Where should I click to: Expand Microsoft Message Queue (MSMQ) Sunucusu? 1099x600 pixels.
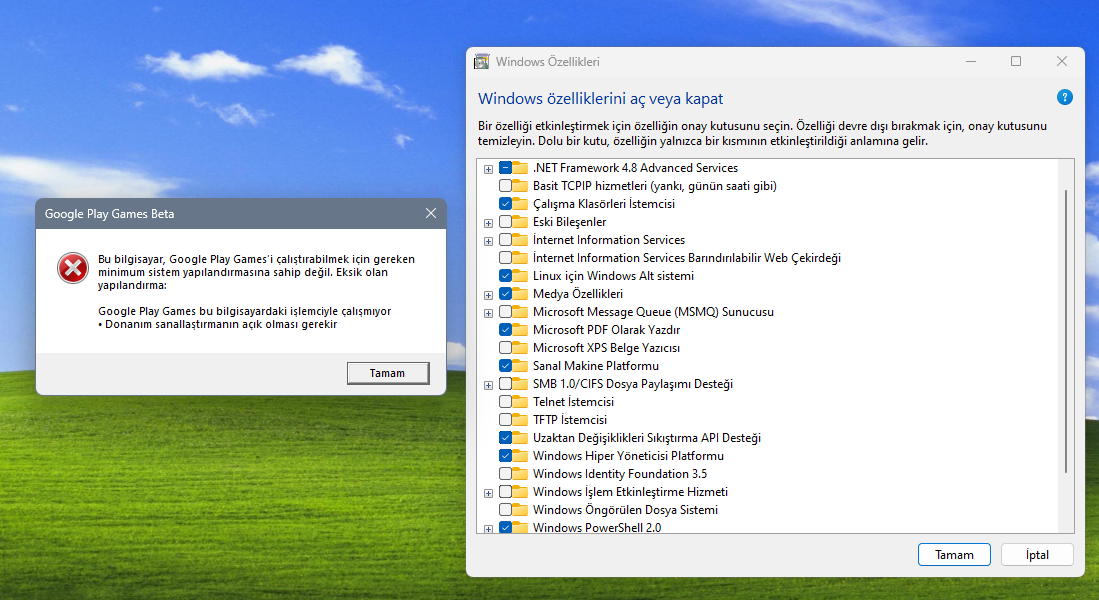pyautogui.click(x=489, y=313)
